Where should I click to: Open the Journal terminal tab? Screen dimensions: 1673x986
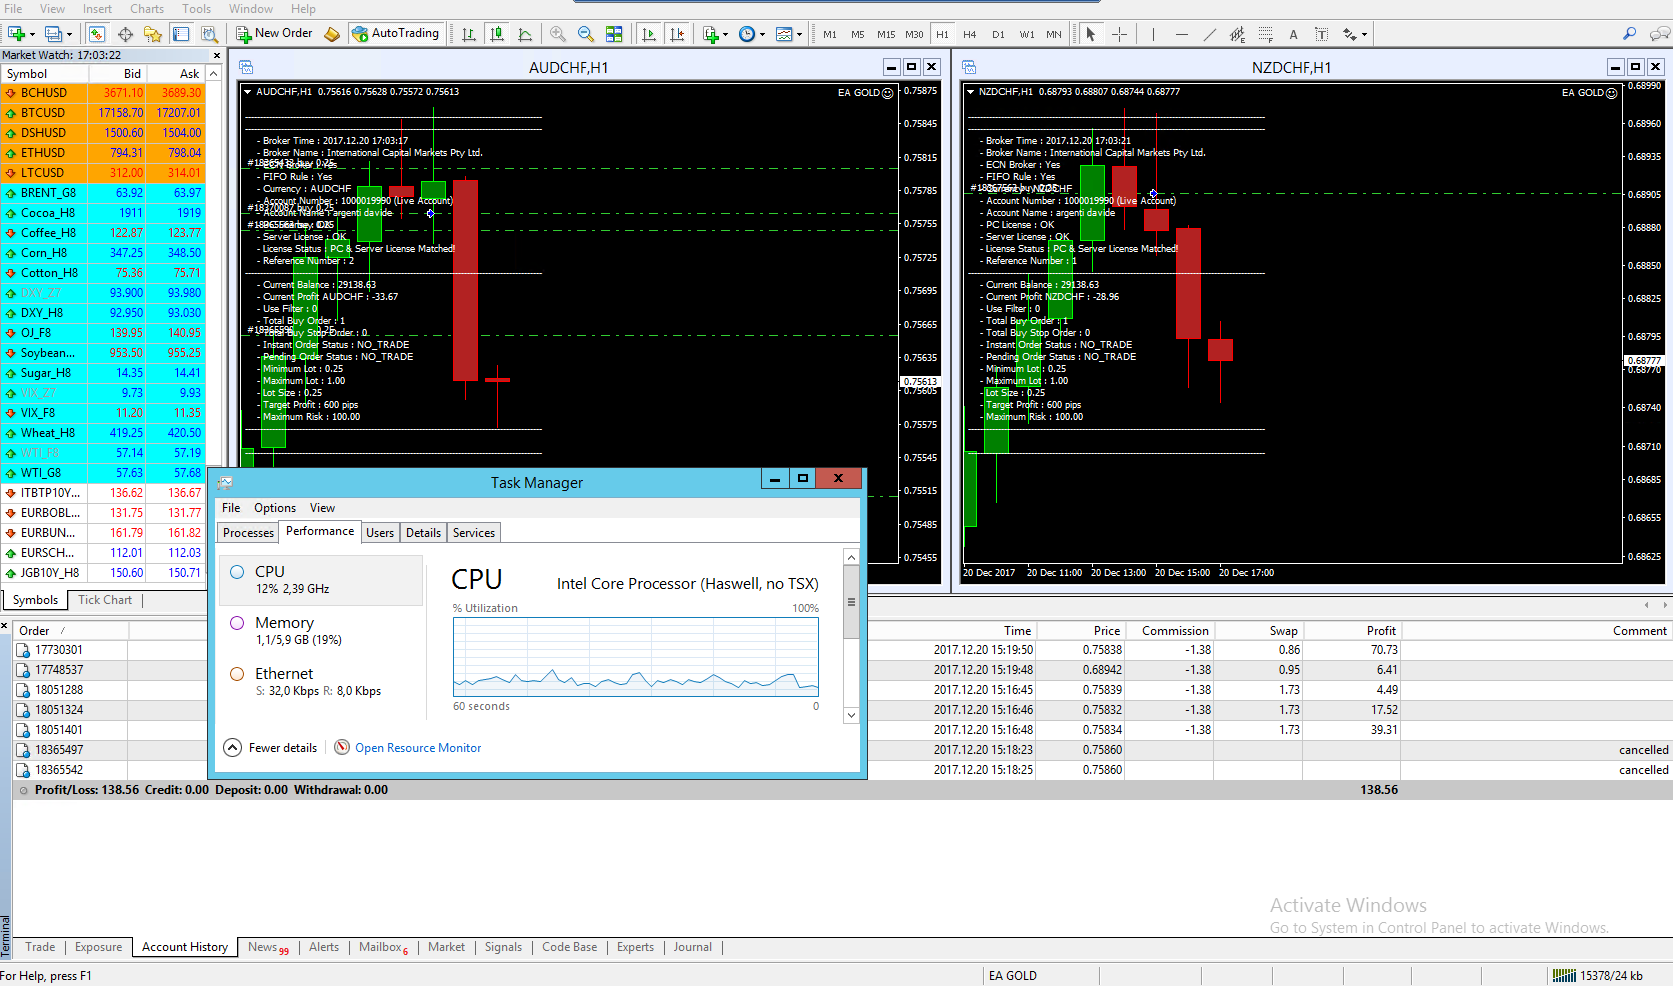(693, 947)
